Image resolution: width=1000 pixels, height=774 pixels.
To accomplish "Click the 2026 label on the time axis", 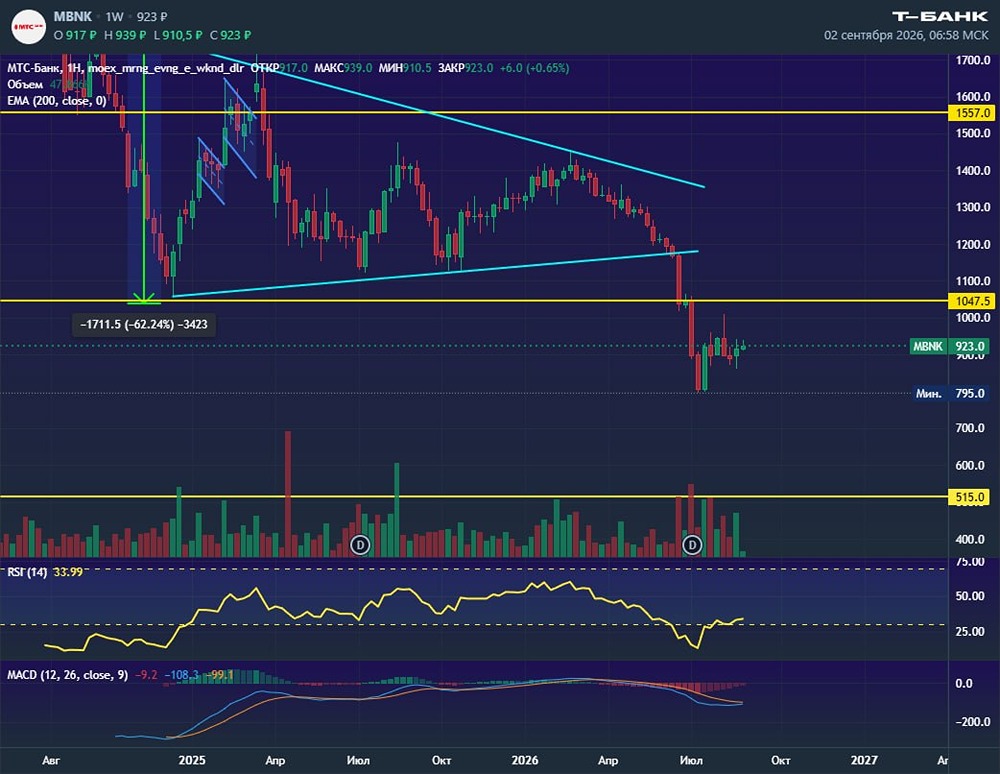I will 525,760.
